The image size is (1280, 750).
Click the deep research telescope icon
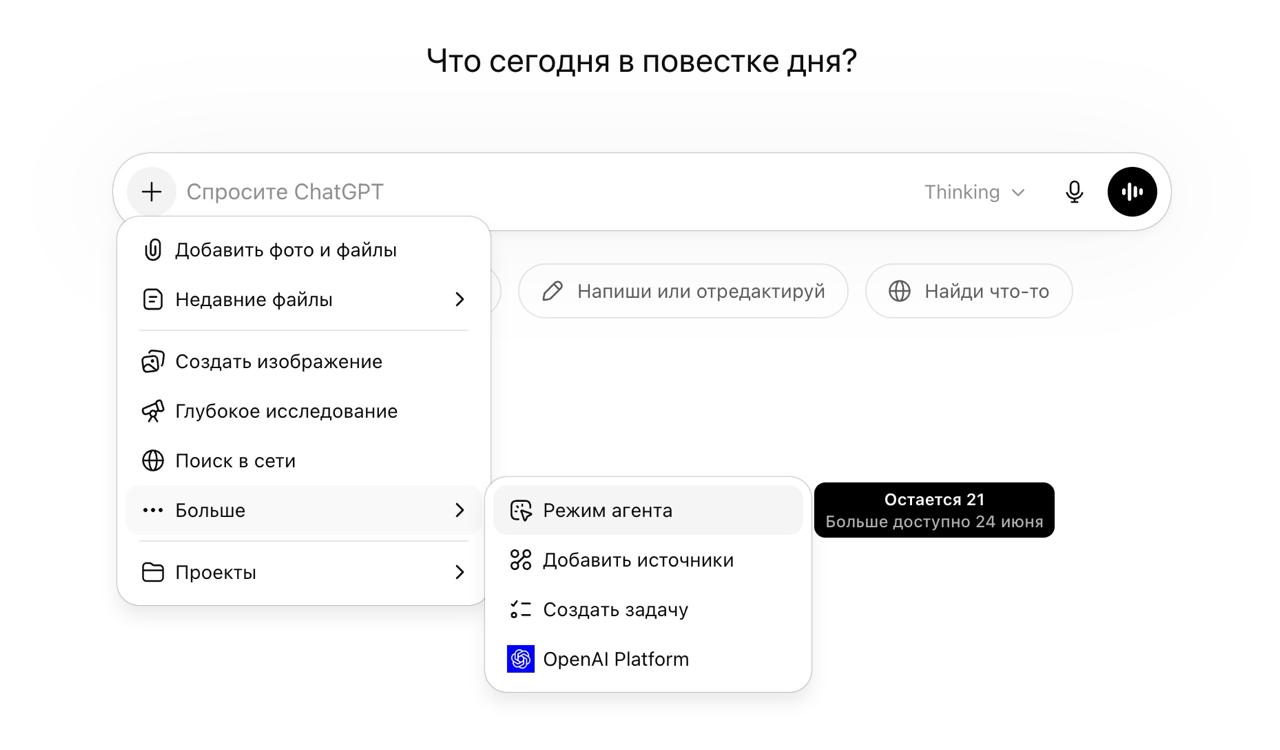153,411
